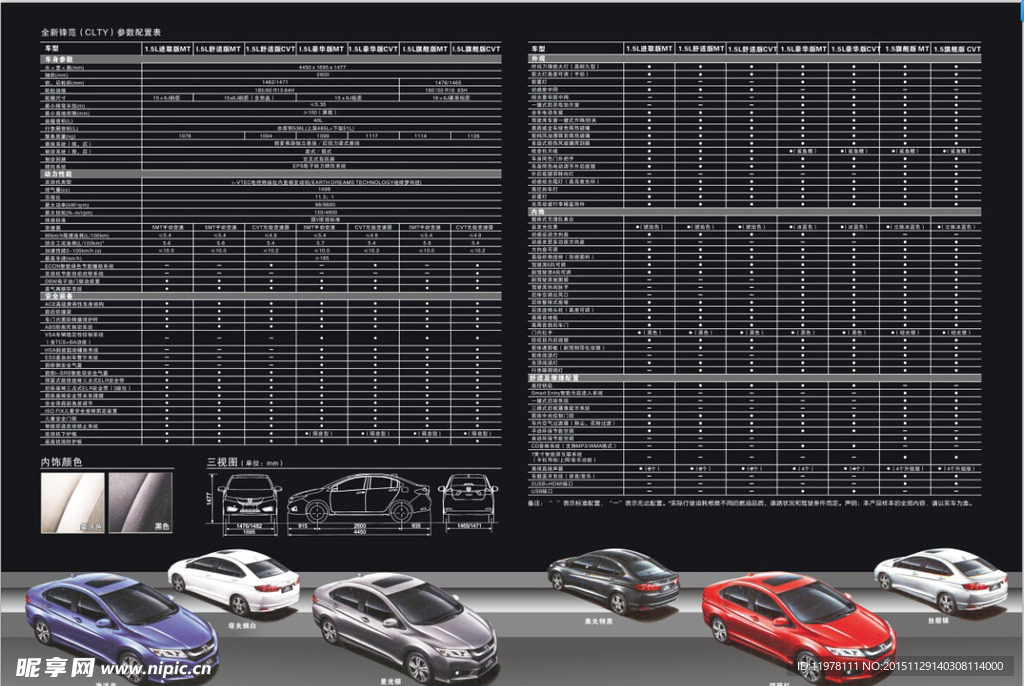Select the 车身参数 section header
Viewport: 1024px width, 686px height.
tap(271, 59)
